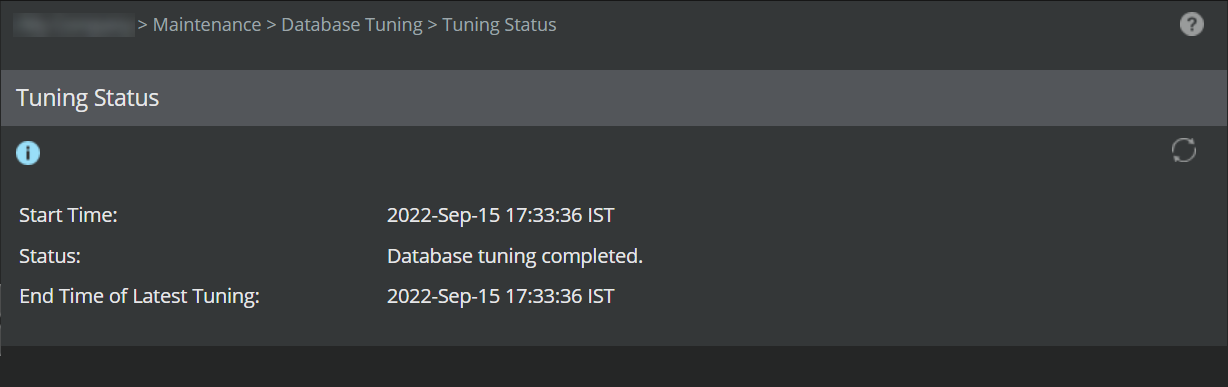The image size is (1228, 387).
Task: Select the Start Time label
Action: pos(68,215)
